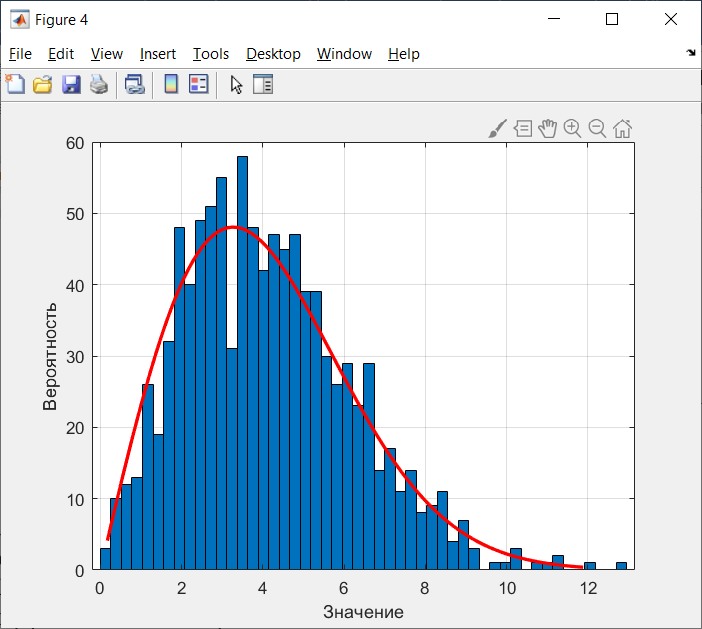Select the Brush data tool above axes
This screenshot has width=702, height=629.
click(497, 128)
